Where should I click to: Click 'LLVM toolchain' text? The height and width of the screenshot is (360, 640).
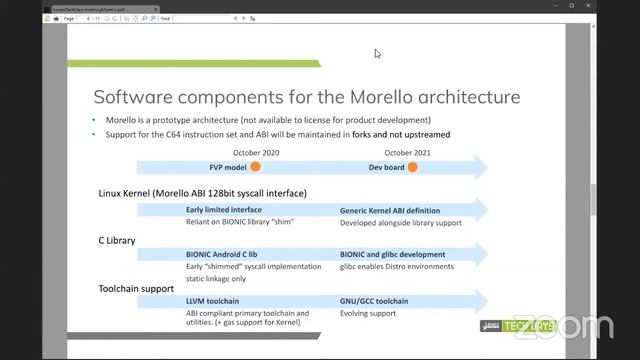coord(212,301)
